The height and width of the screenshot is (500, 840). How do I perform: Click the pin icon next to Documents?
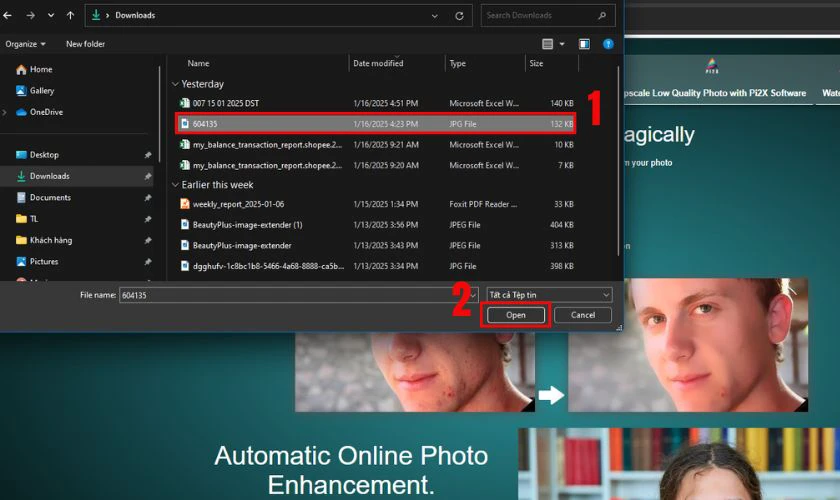point(148,198)
